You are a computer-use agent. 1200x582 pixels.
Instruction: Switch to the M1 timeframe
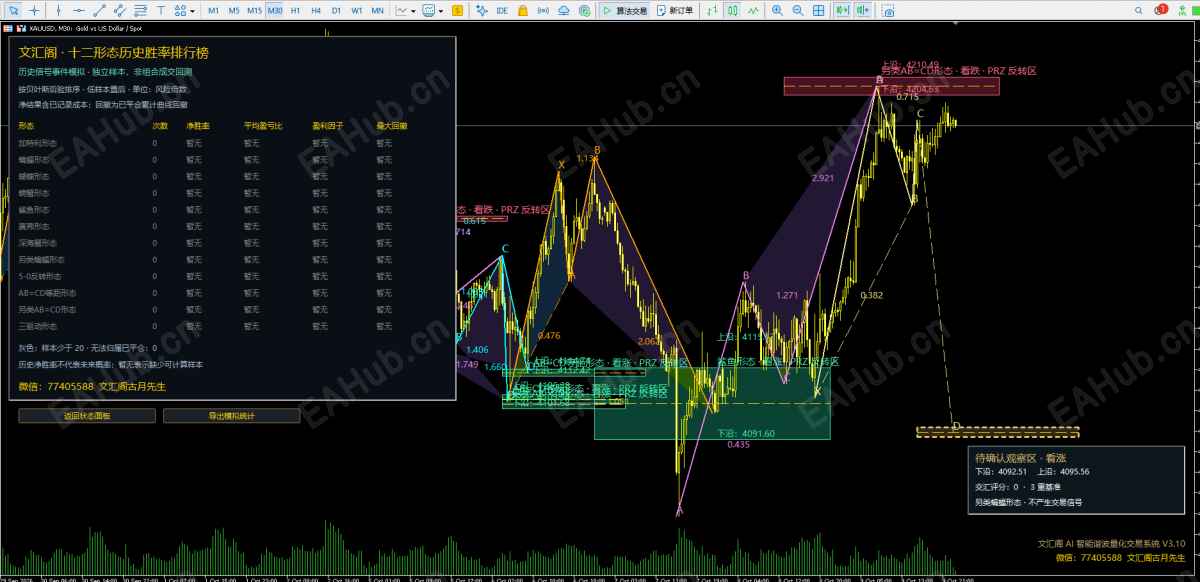coord(213,10)
